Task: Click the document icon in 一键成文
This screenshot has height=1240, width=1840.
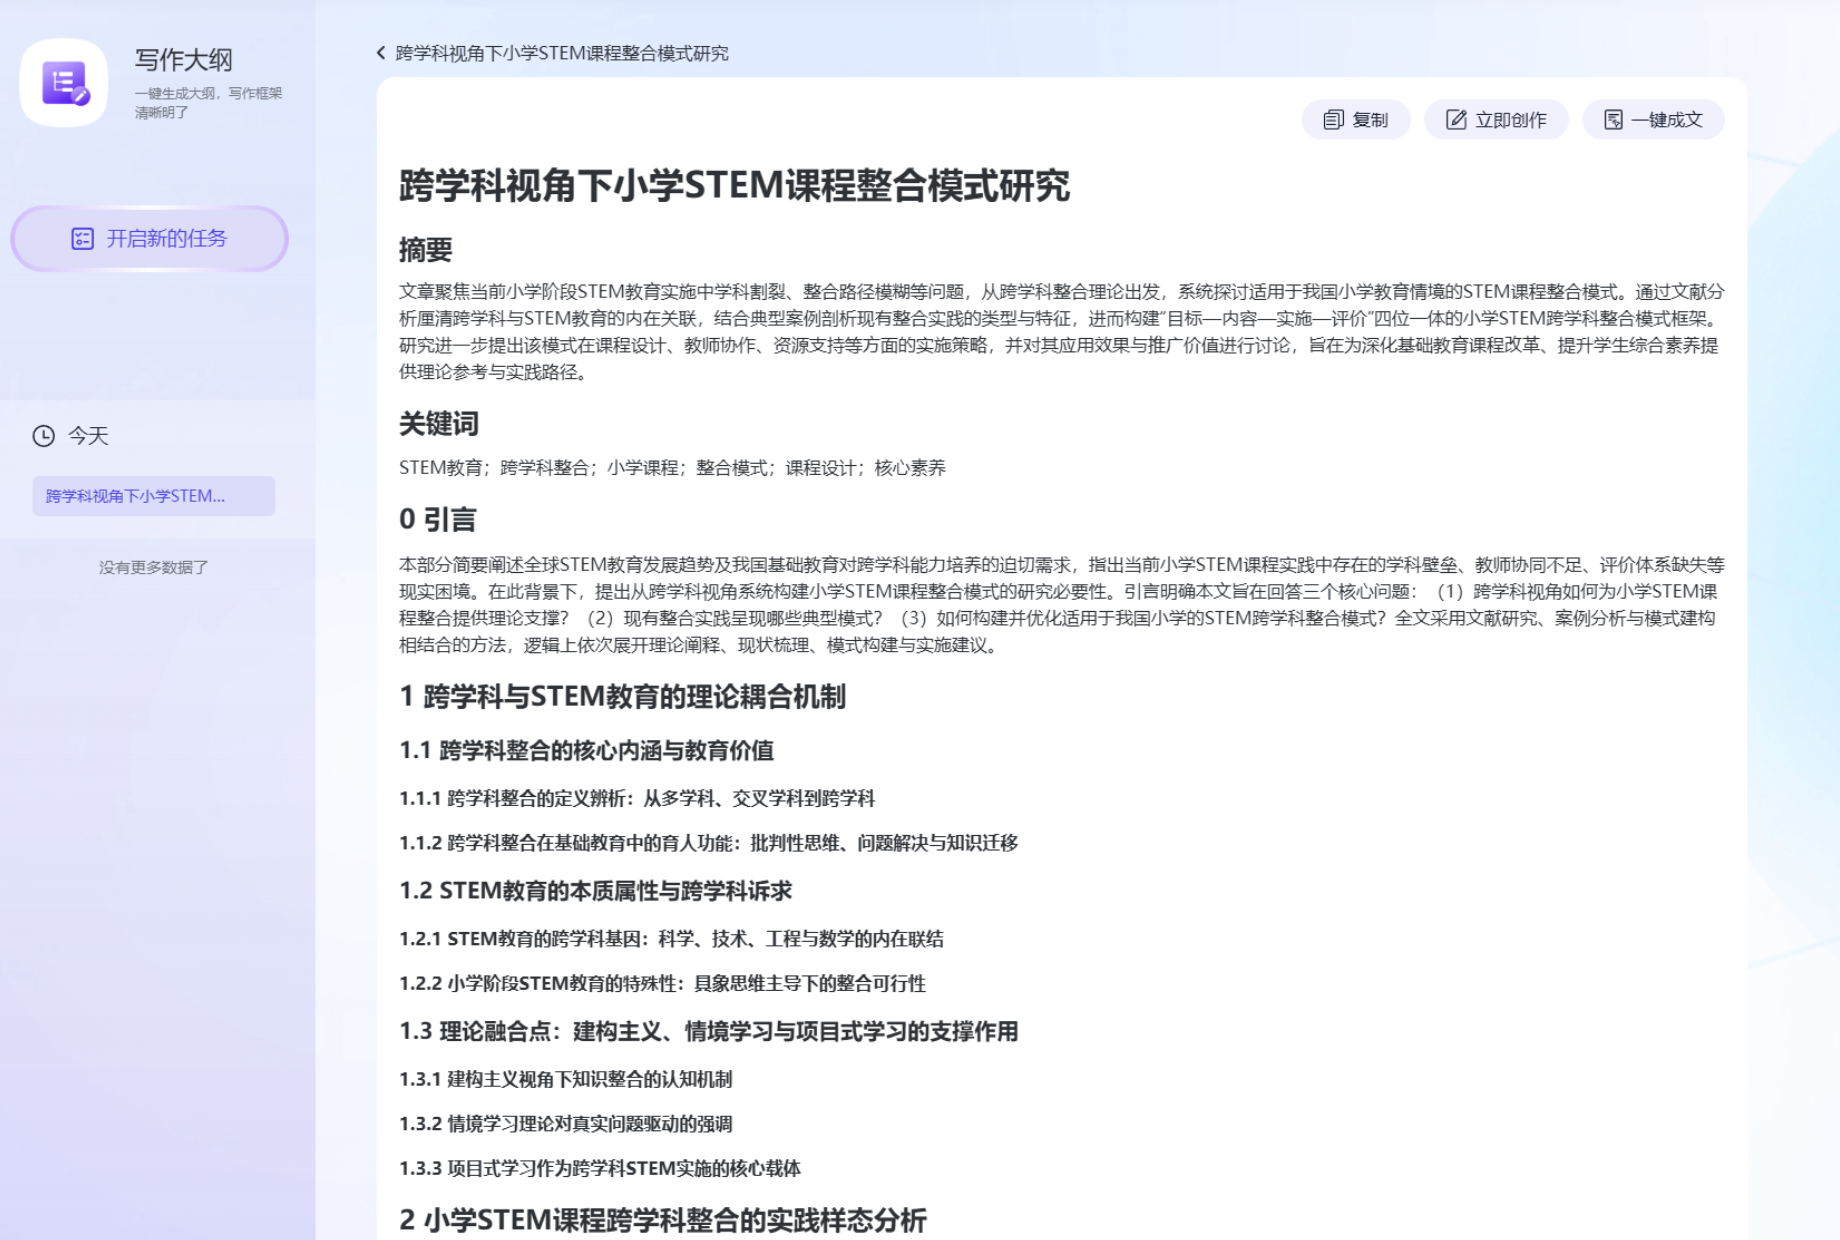Action: 1613,120
